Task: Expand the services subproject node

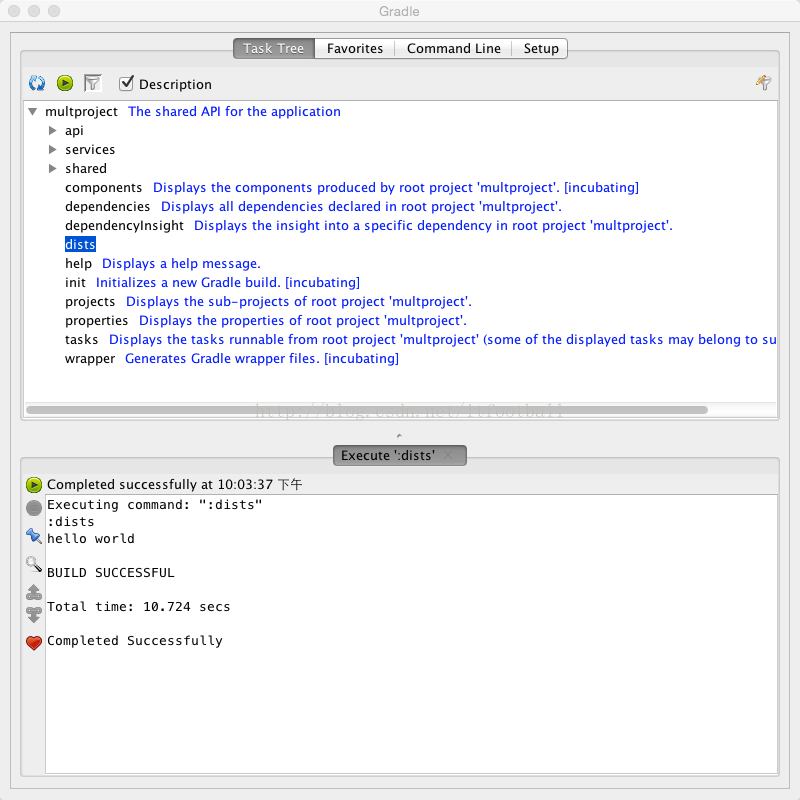Action: 52,149
